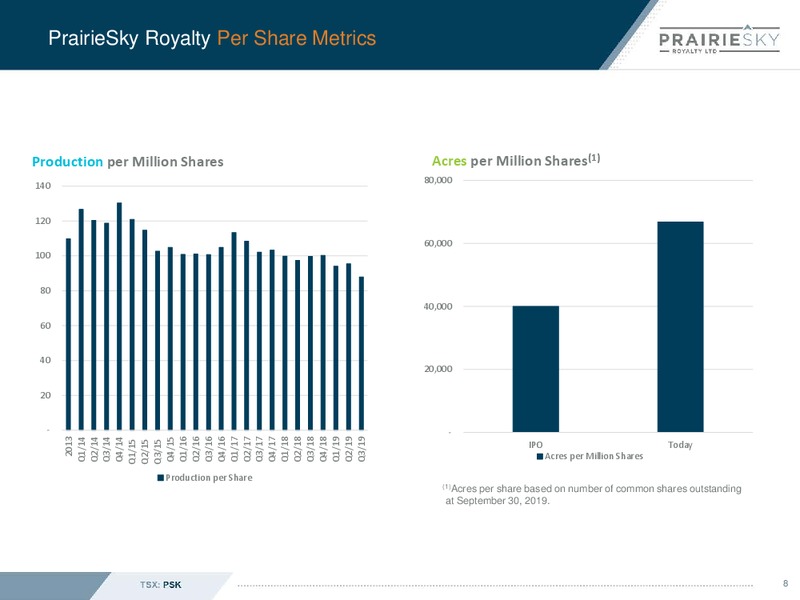Select the Q1/17 production bar

pos(234,331)
